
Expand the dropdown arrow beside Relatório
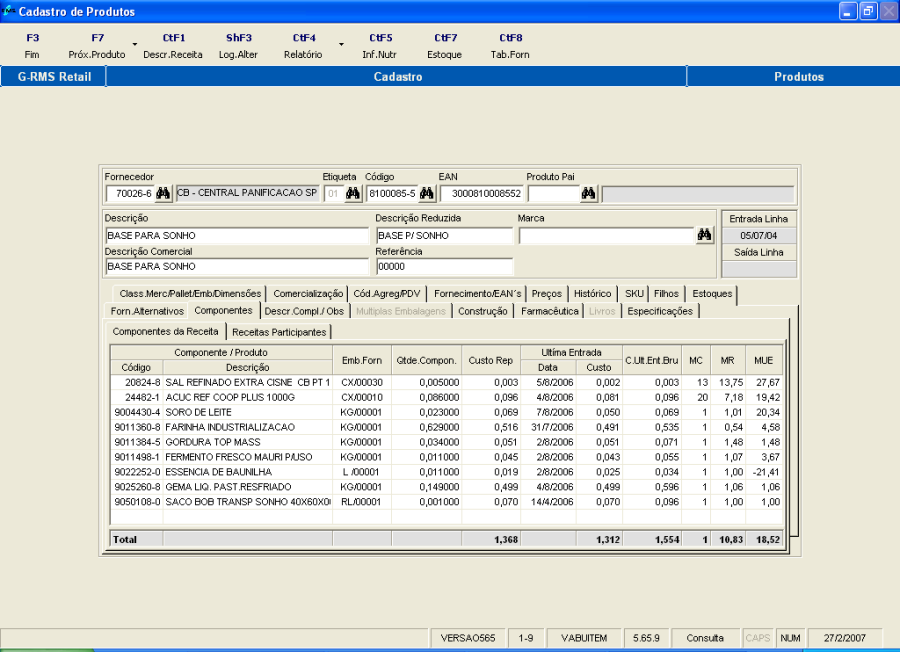click(341, 45)
